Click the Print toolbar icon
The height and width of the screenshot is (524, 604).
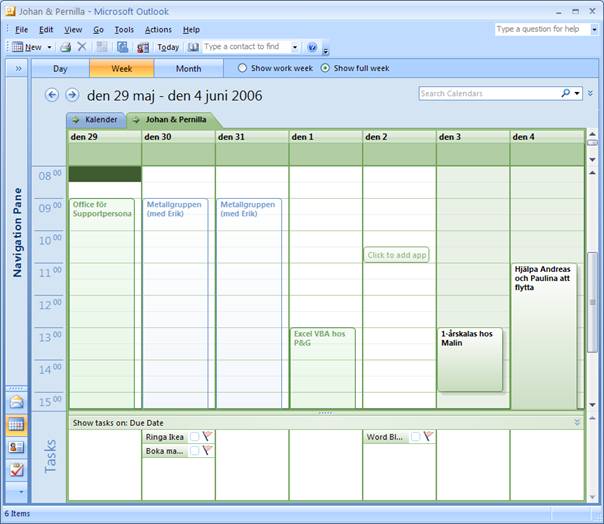(x=65, y=47)
